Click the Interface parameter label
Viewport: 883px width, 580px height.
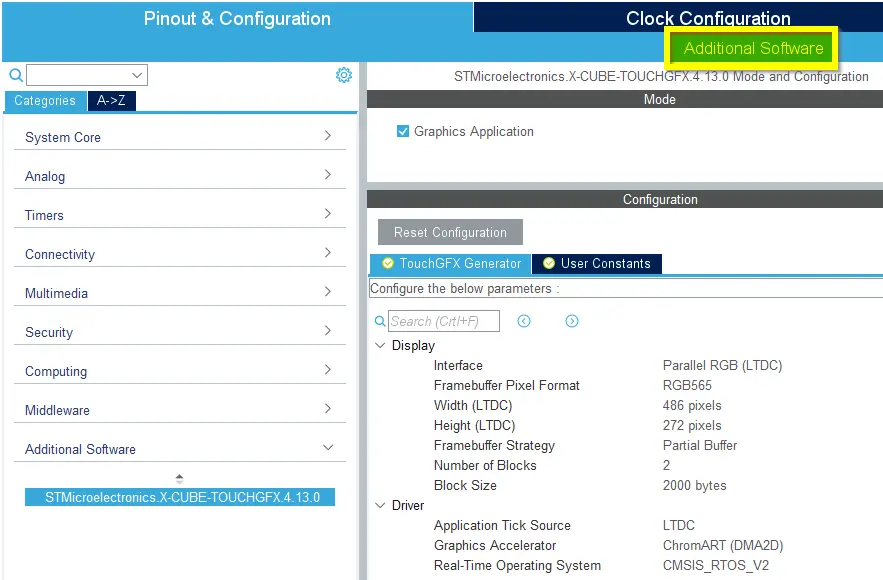point(458,365)
